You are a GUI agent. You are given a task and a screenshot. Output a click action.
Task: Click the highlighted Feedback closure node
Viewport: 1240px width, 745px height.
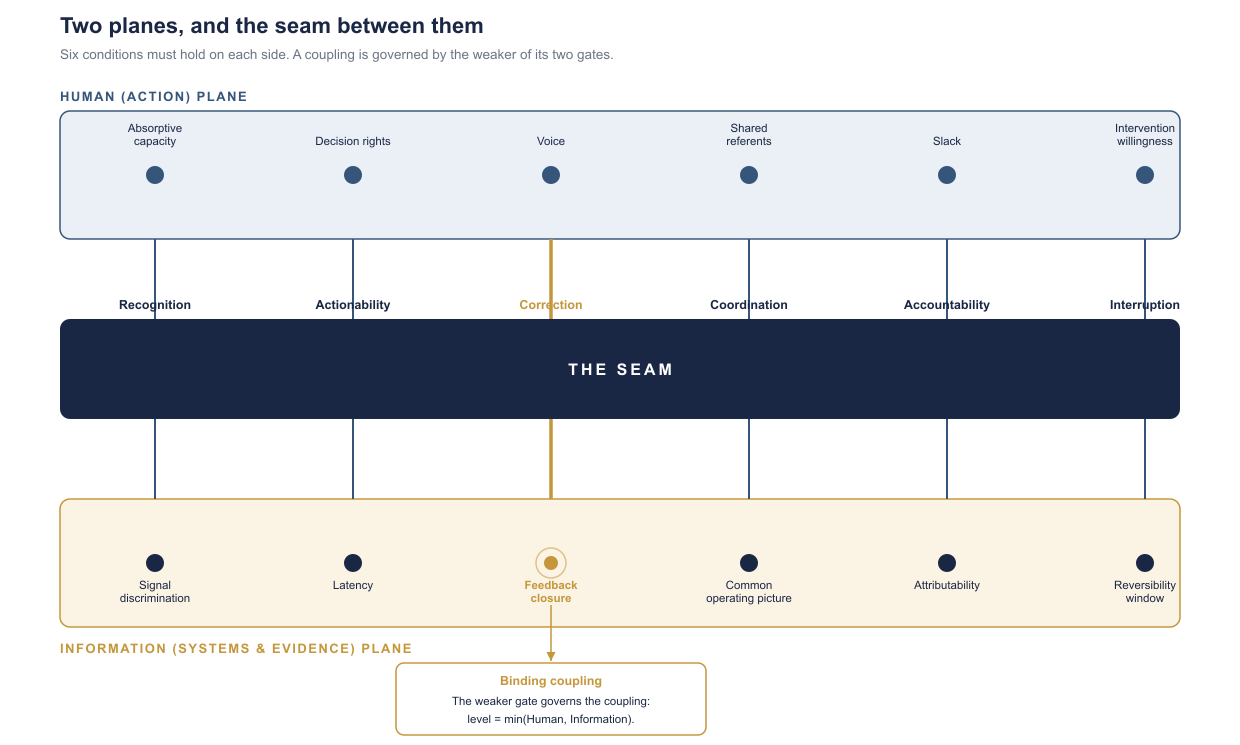click(x=551, y=563)
